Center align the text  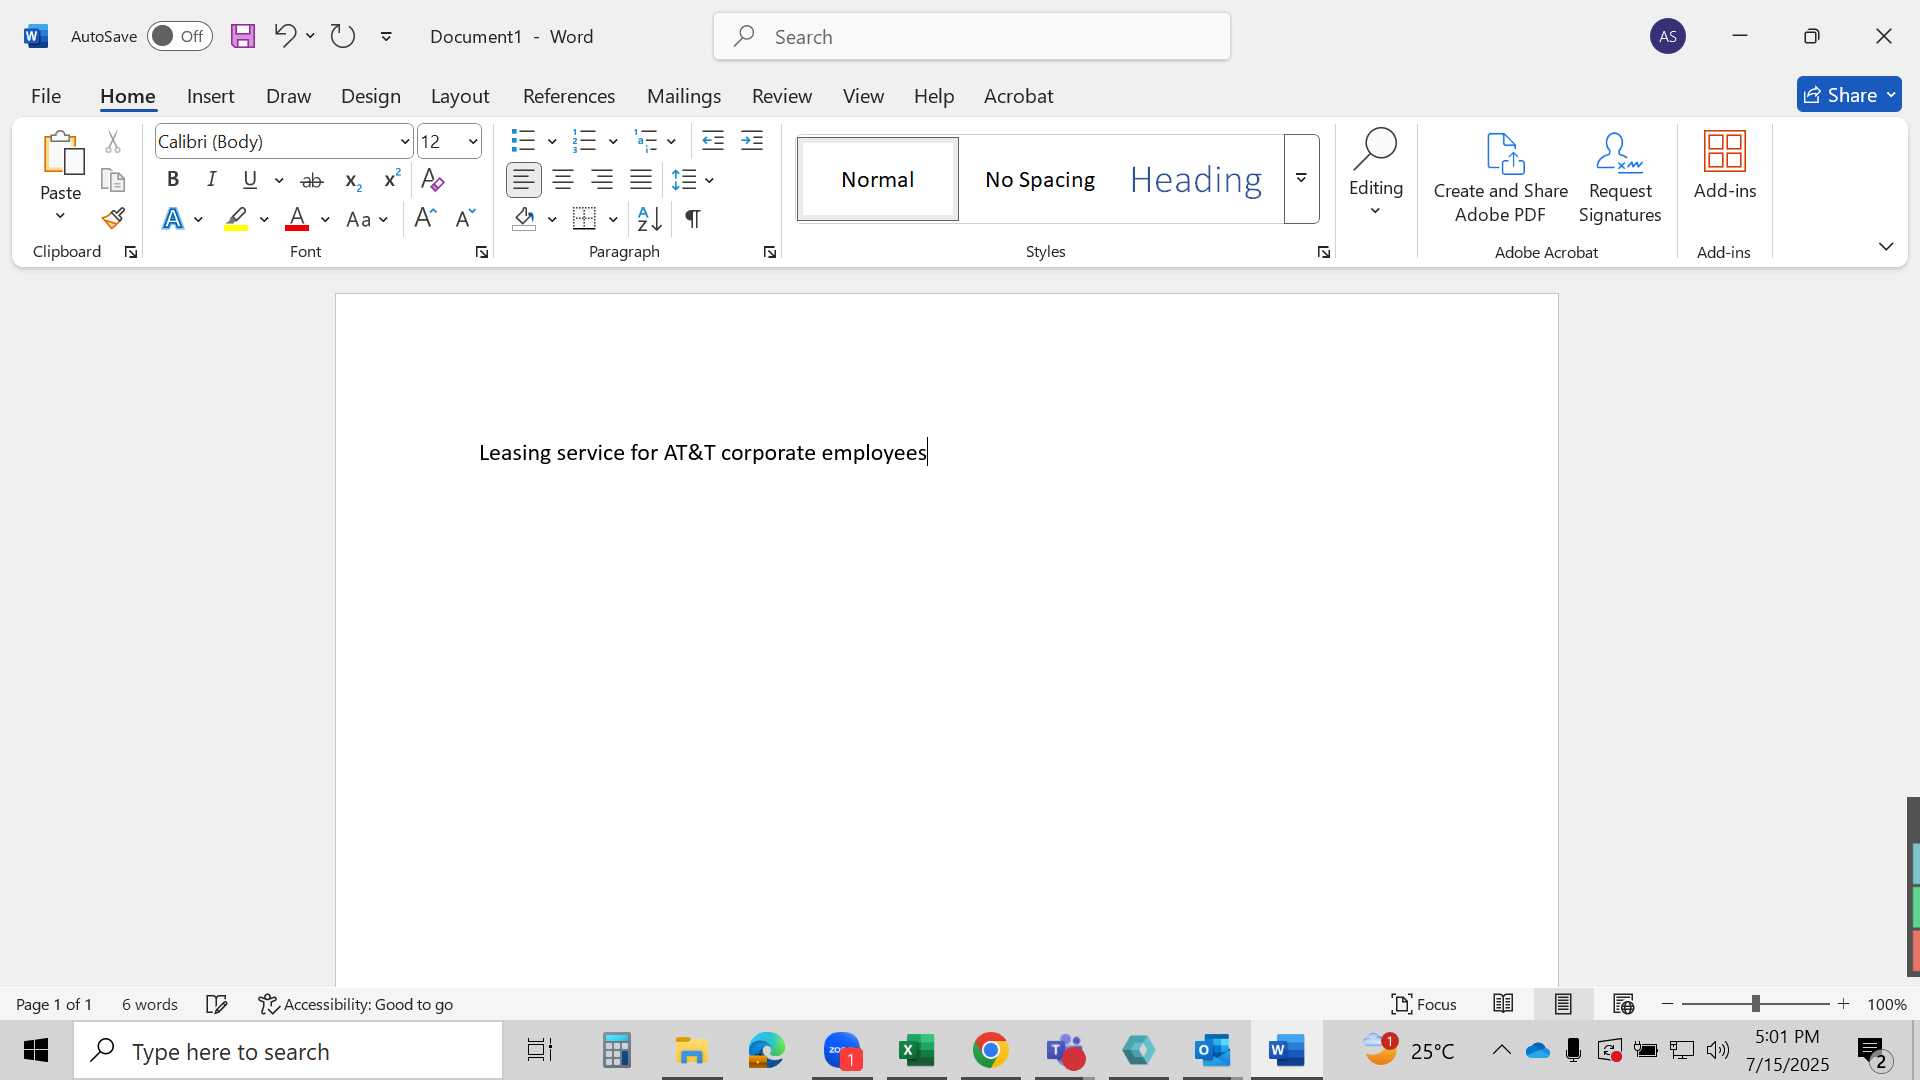tap(563, 180)
